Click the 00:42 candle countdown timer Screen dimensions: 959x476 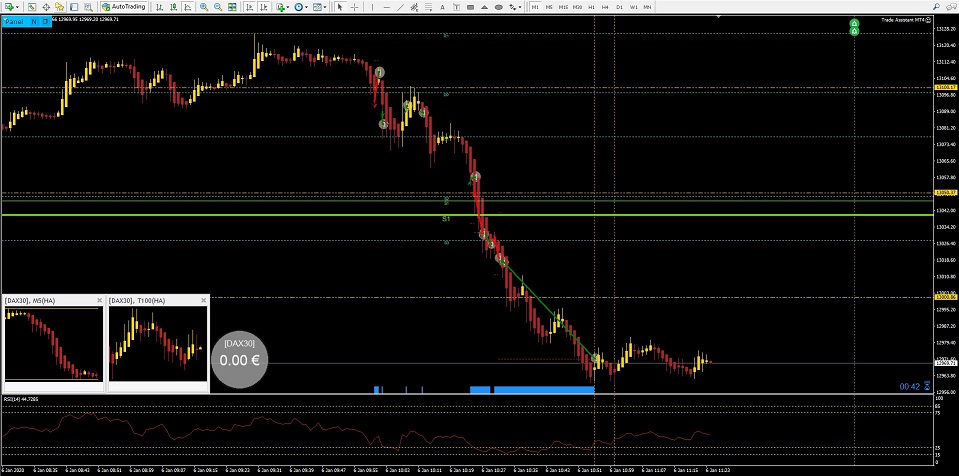(909, 387)
